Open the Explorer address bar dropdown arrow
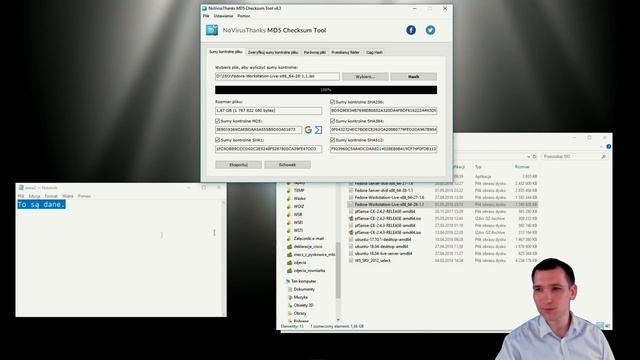Viewport: 640px width, 360px height. (529, 156)
